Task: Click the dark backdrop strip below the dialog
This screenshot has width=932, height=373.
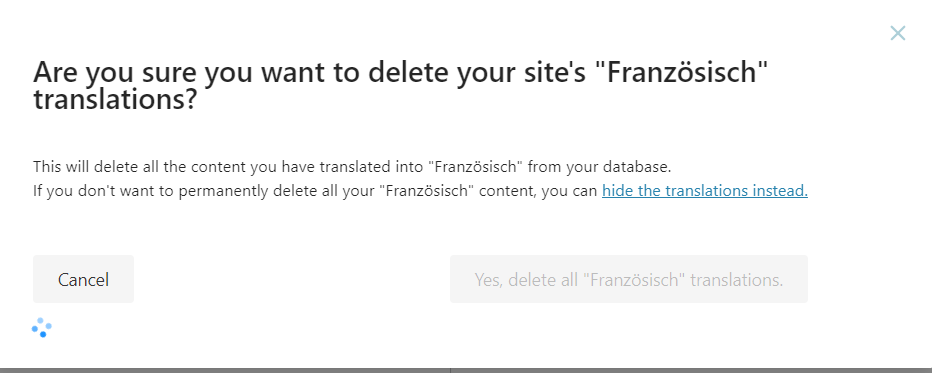Action: coord(466,370)
